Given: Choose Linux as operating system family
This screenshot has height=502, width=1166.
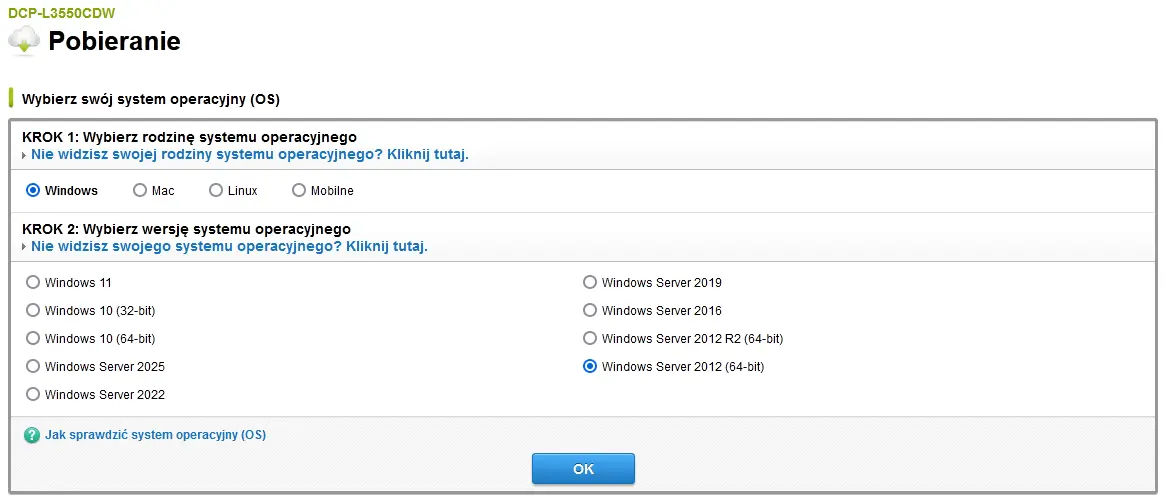Looking at the screenshot, I should [216, 190].
